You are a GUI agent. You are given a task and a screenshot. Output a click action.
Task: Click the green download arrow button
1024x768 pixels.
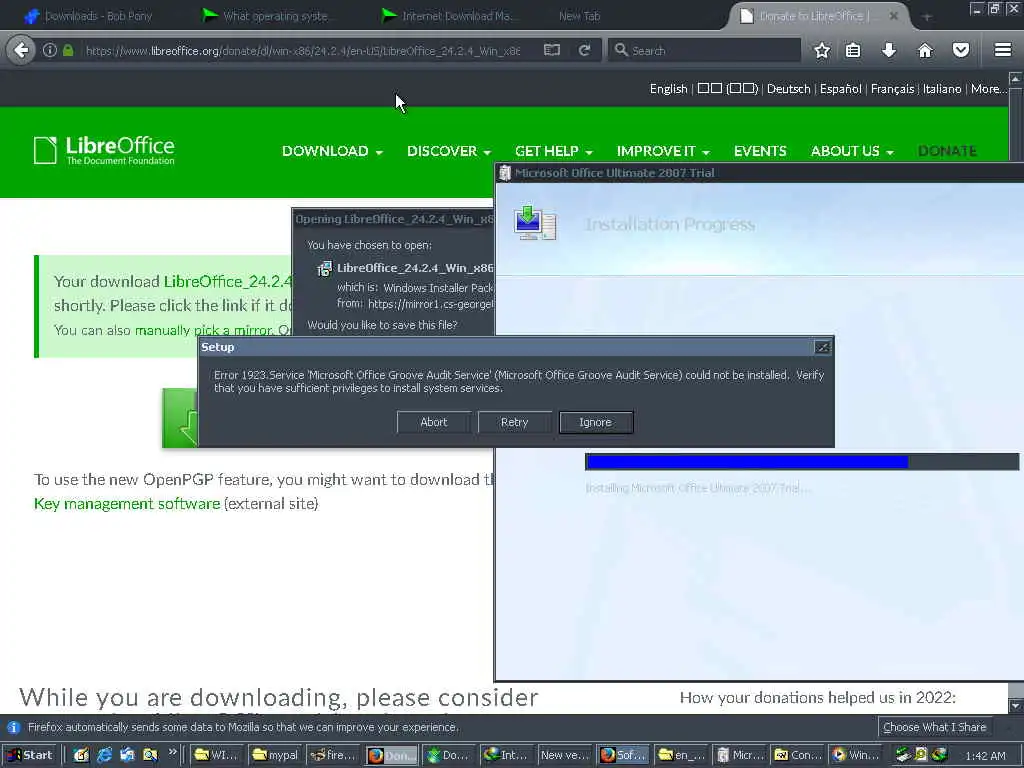pyautogui.click(x=180, y=418)
